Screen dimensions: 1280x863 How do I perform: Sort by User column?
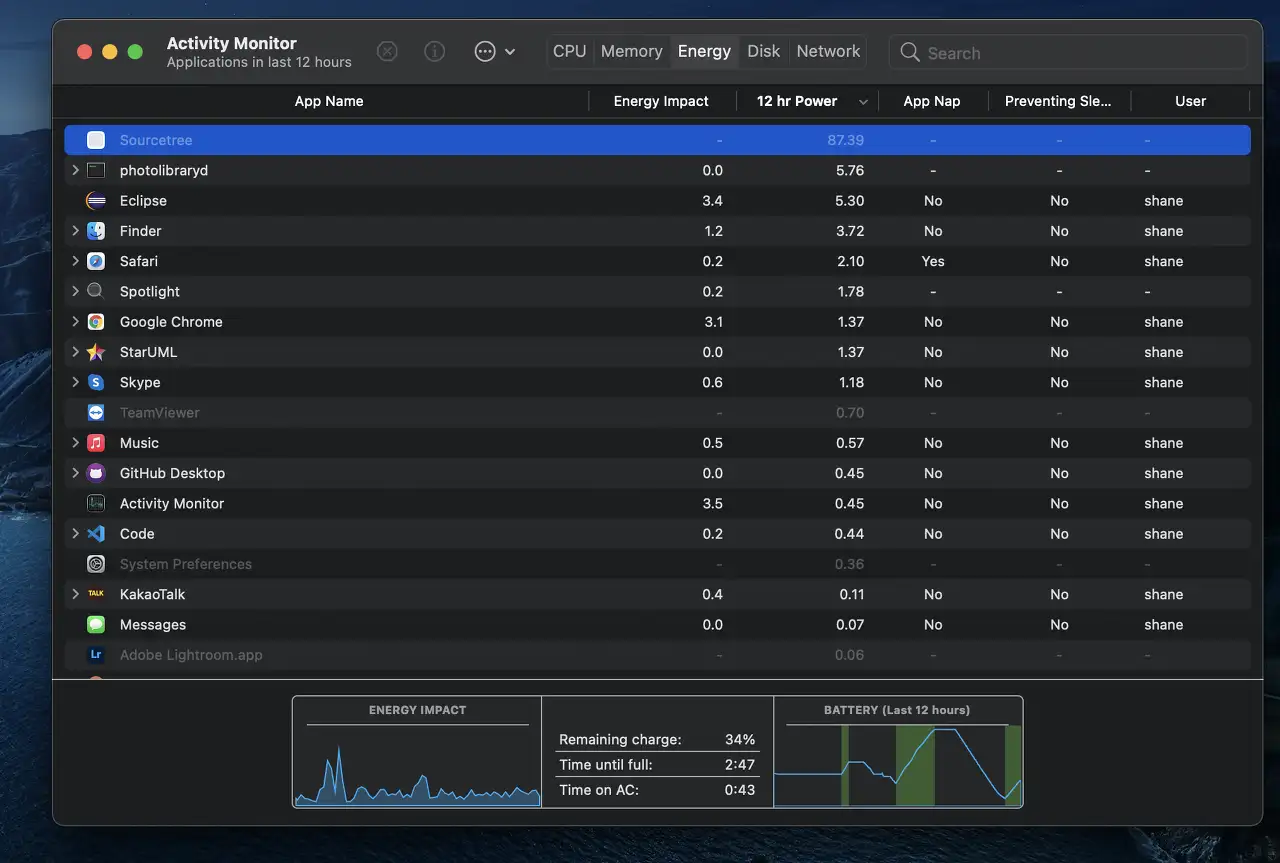1190,101
